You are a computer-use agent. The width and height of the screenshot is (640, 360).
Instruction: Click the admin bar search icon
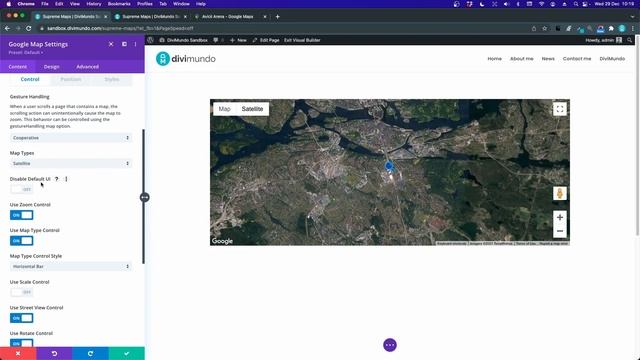[x=630, y=40]
